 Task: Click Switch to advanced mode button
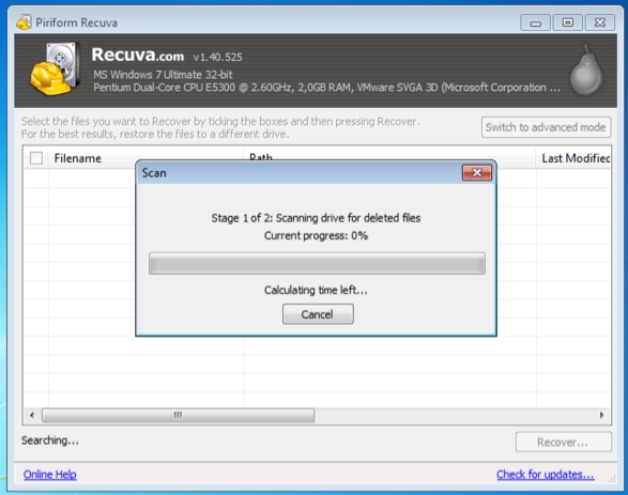(x=546, y=127)
